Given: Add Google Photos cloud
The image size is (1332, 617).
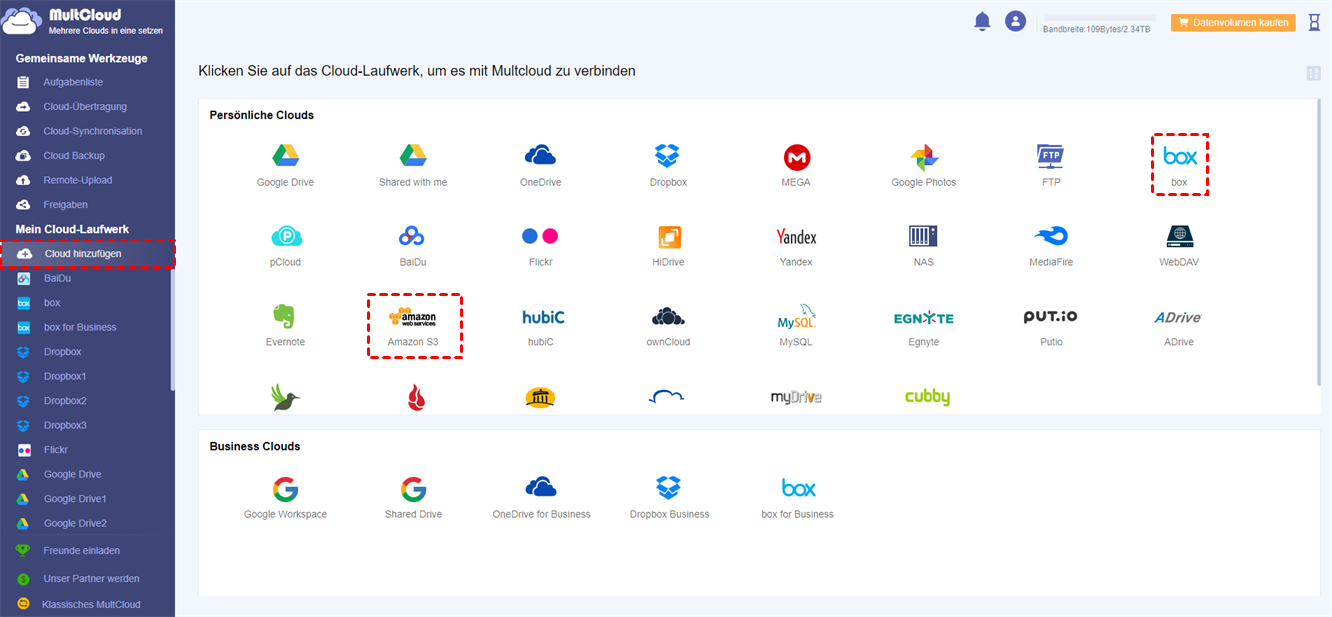Looking at the screenshot, I should coord(924,165).
